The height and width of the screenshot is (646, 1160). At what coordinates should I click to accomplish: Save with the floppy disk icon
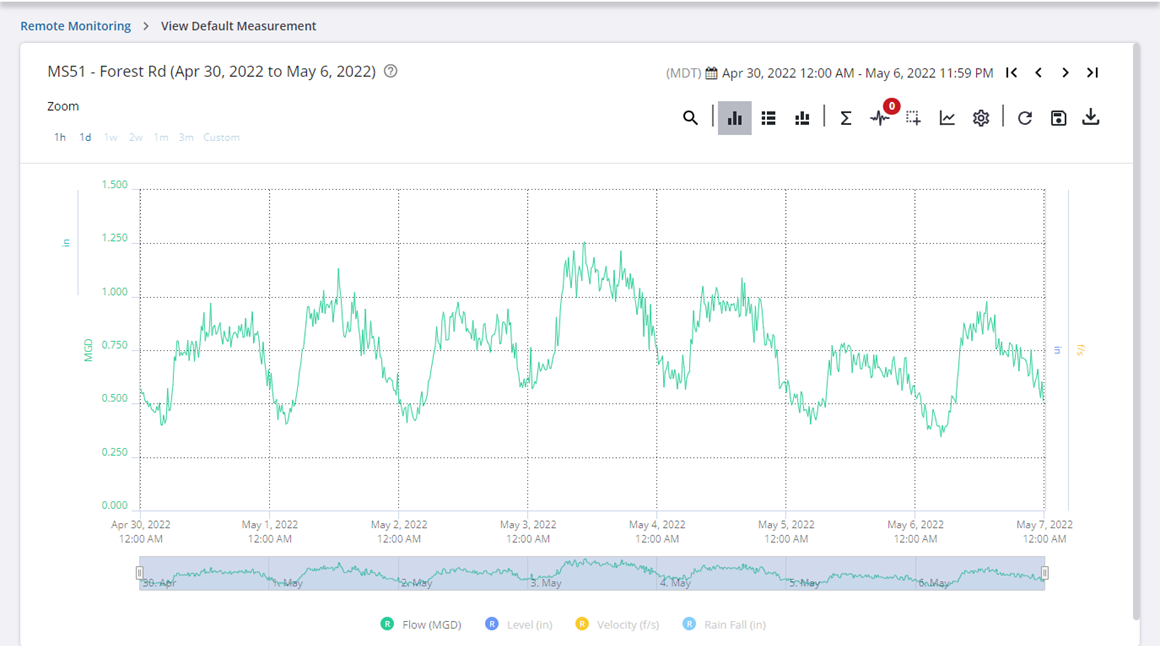pyautogui.click(x=1058, y=118)
